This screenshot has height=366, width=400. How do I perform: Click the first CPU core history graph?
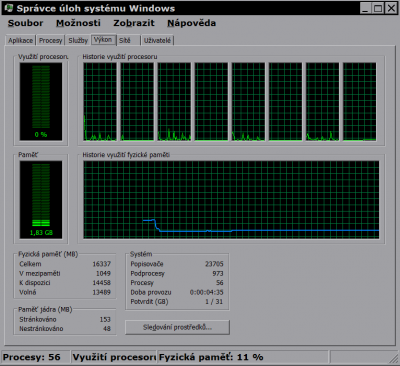point(100,102)
